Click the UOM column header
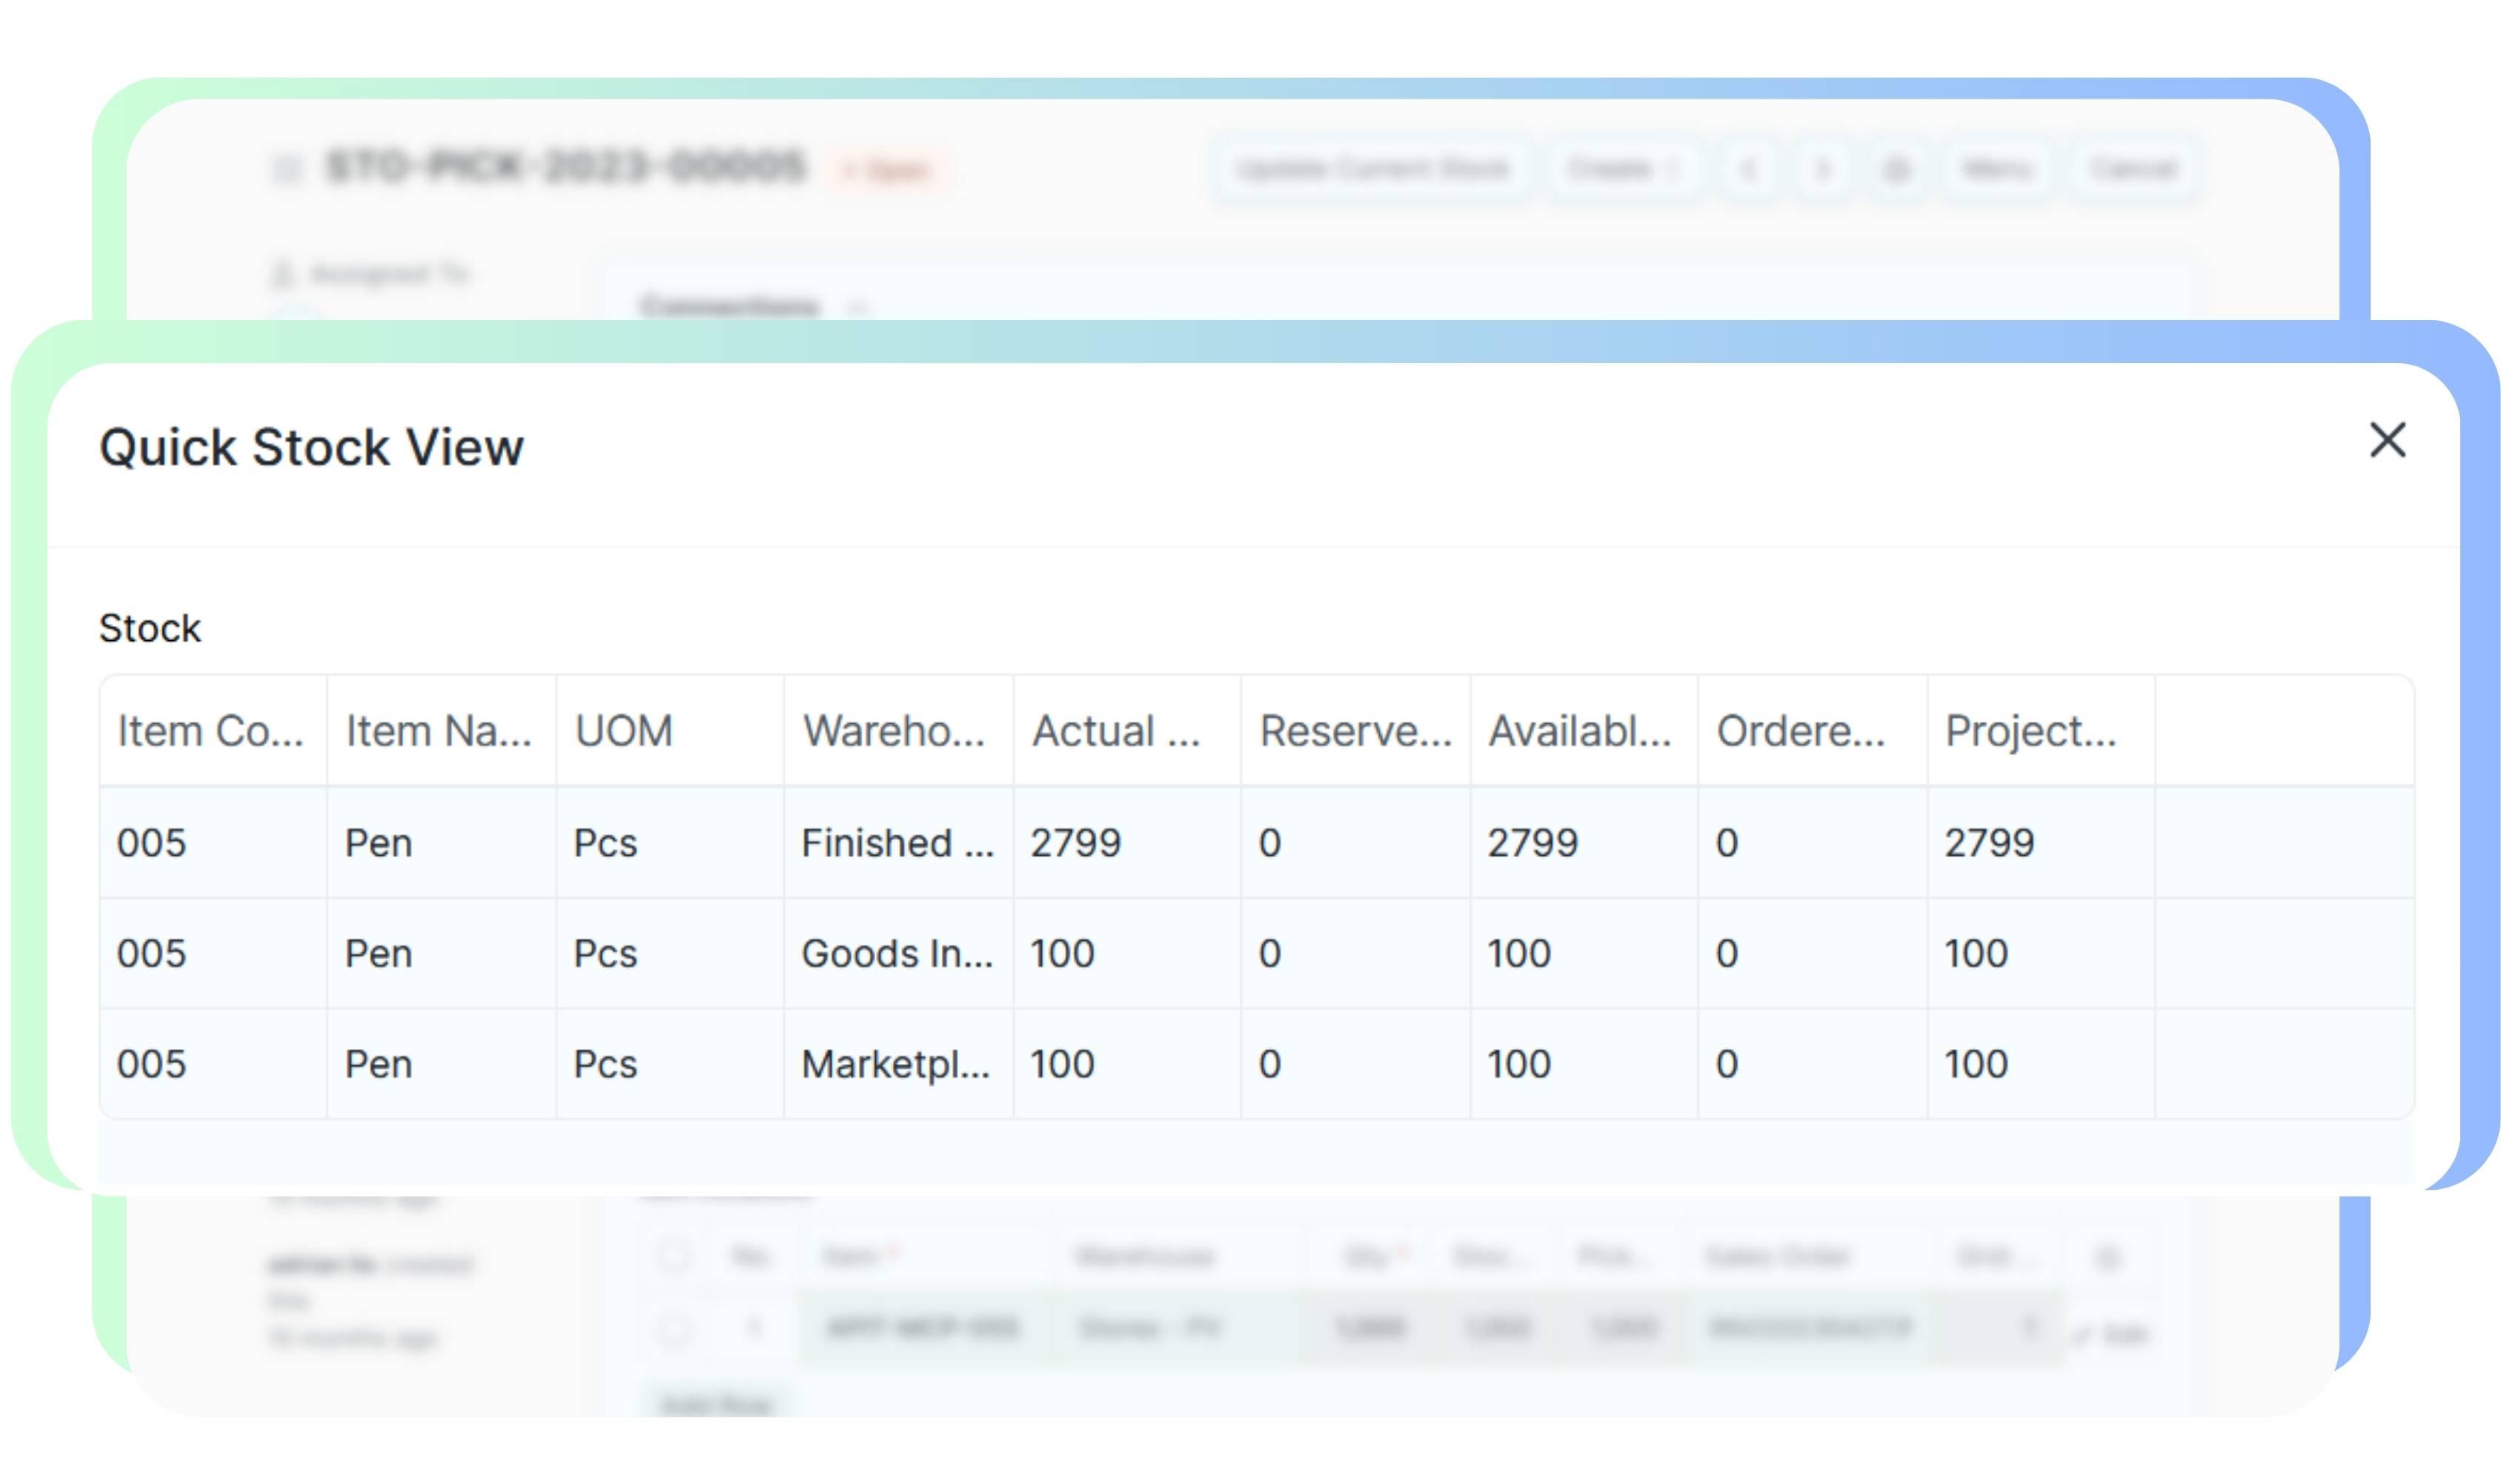2501x1484 pixels. click(624, 731)
